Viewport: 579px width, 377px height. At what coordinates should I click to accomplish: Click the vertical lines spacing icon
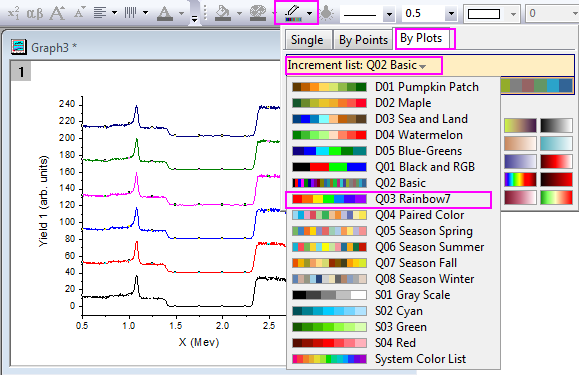click(x=130, y=13)
